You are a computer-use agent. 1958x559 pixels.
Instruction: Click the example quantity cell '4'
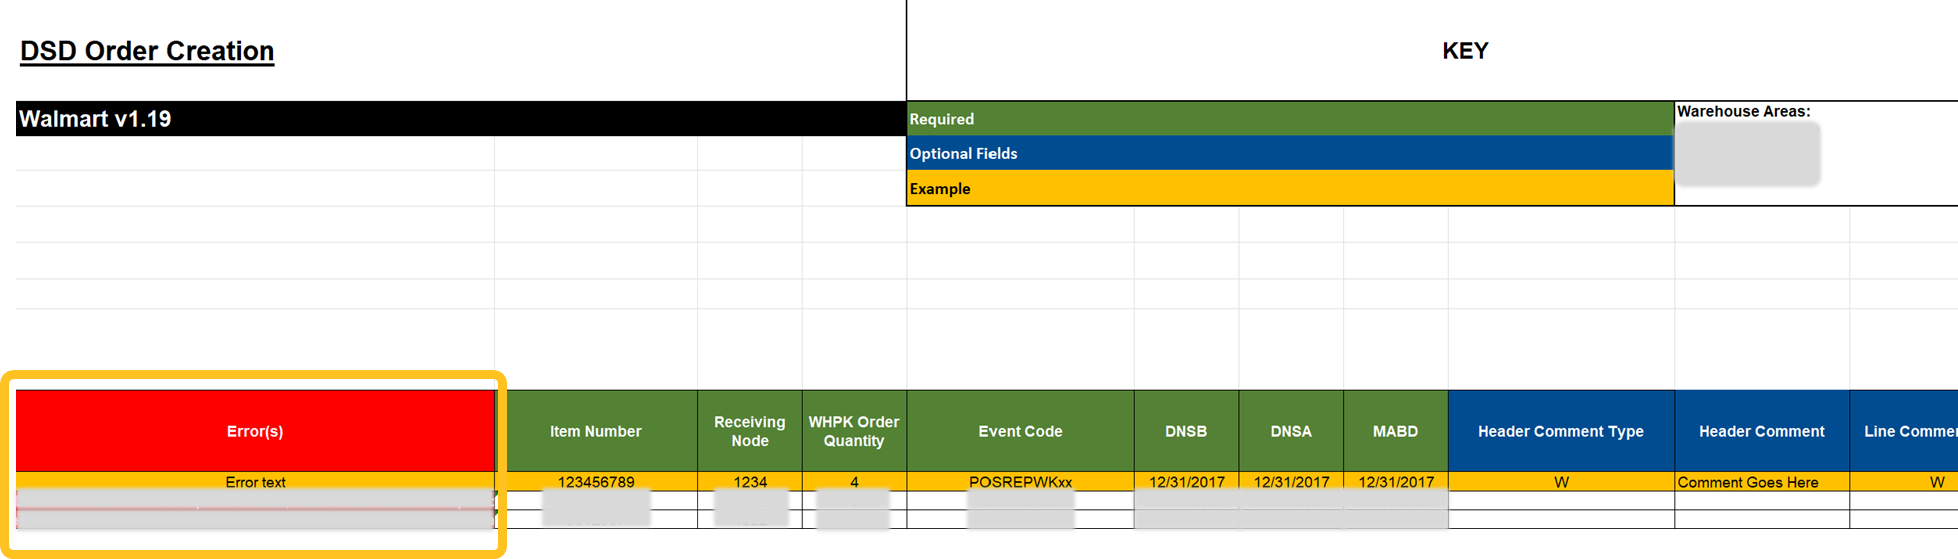854,482
